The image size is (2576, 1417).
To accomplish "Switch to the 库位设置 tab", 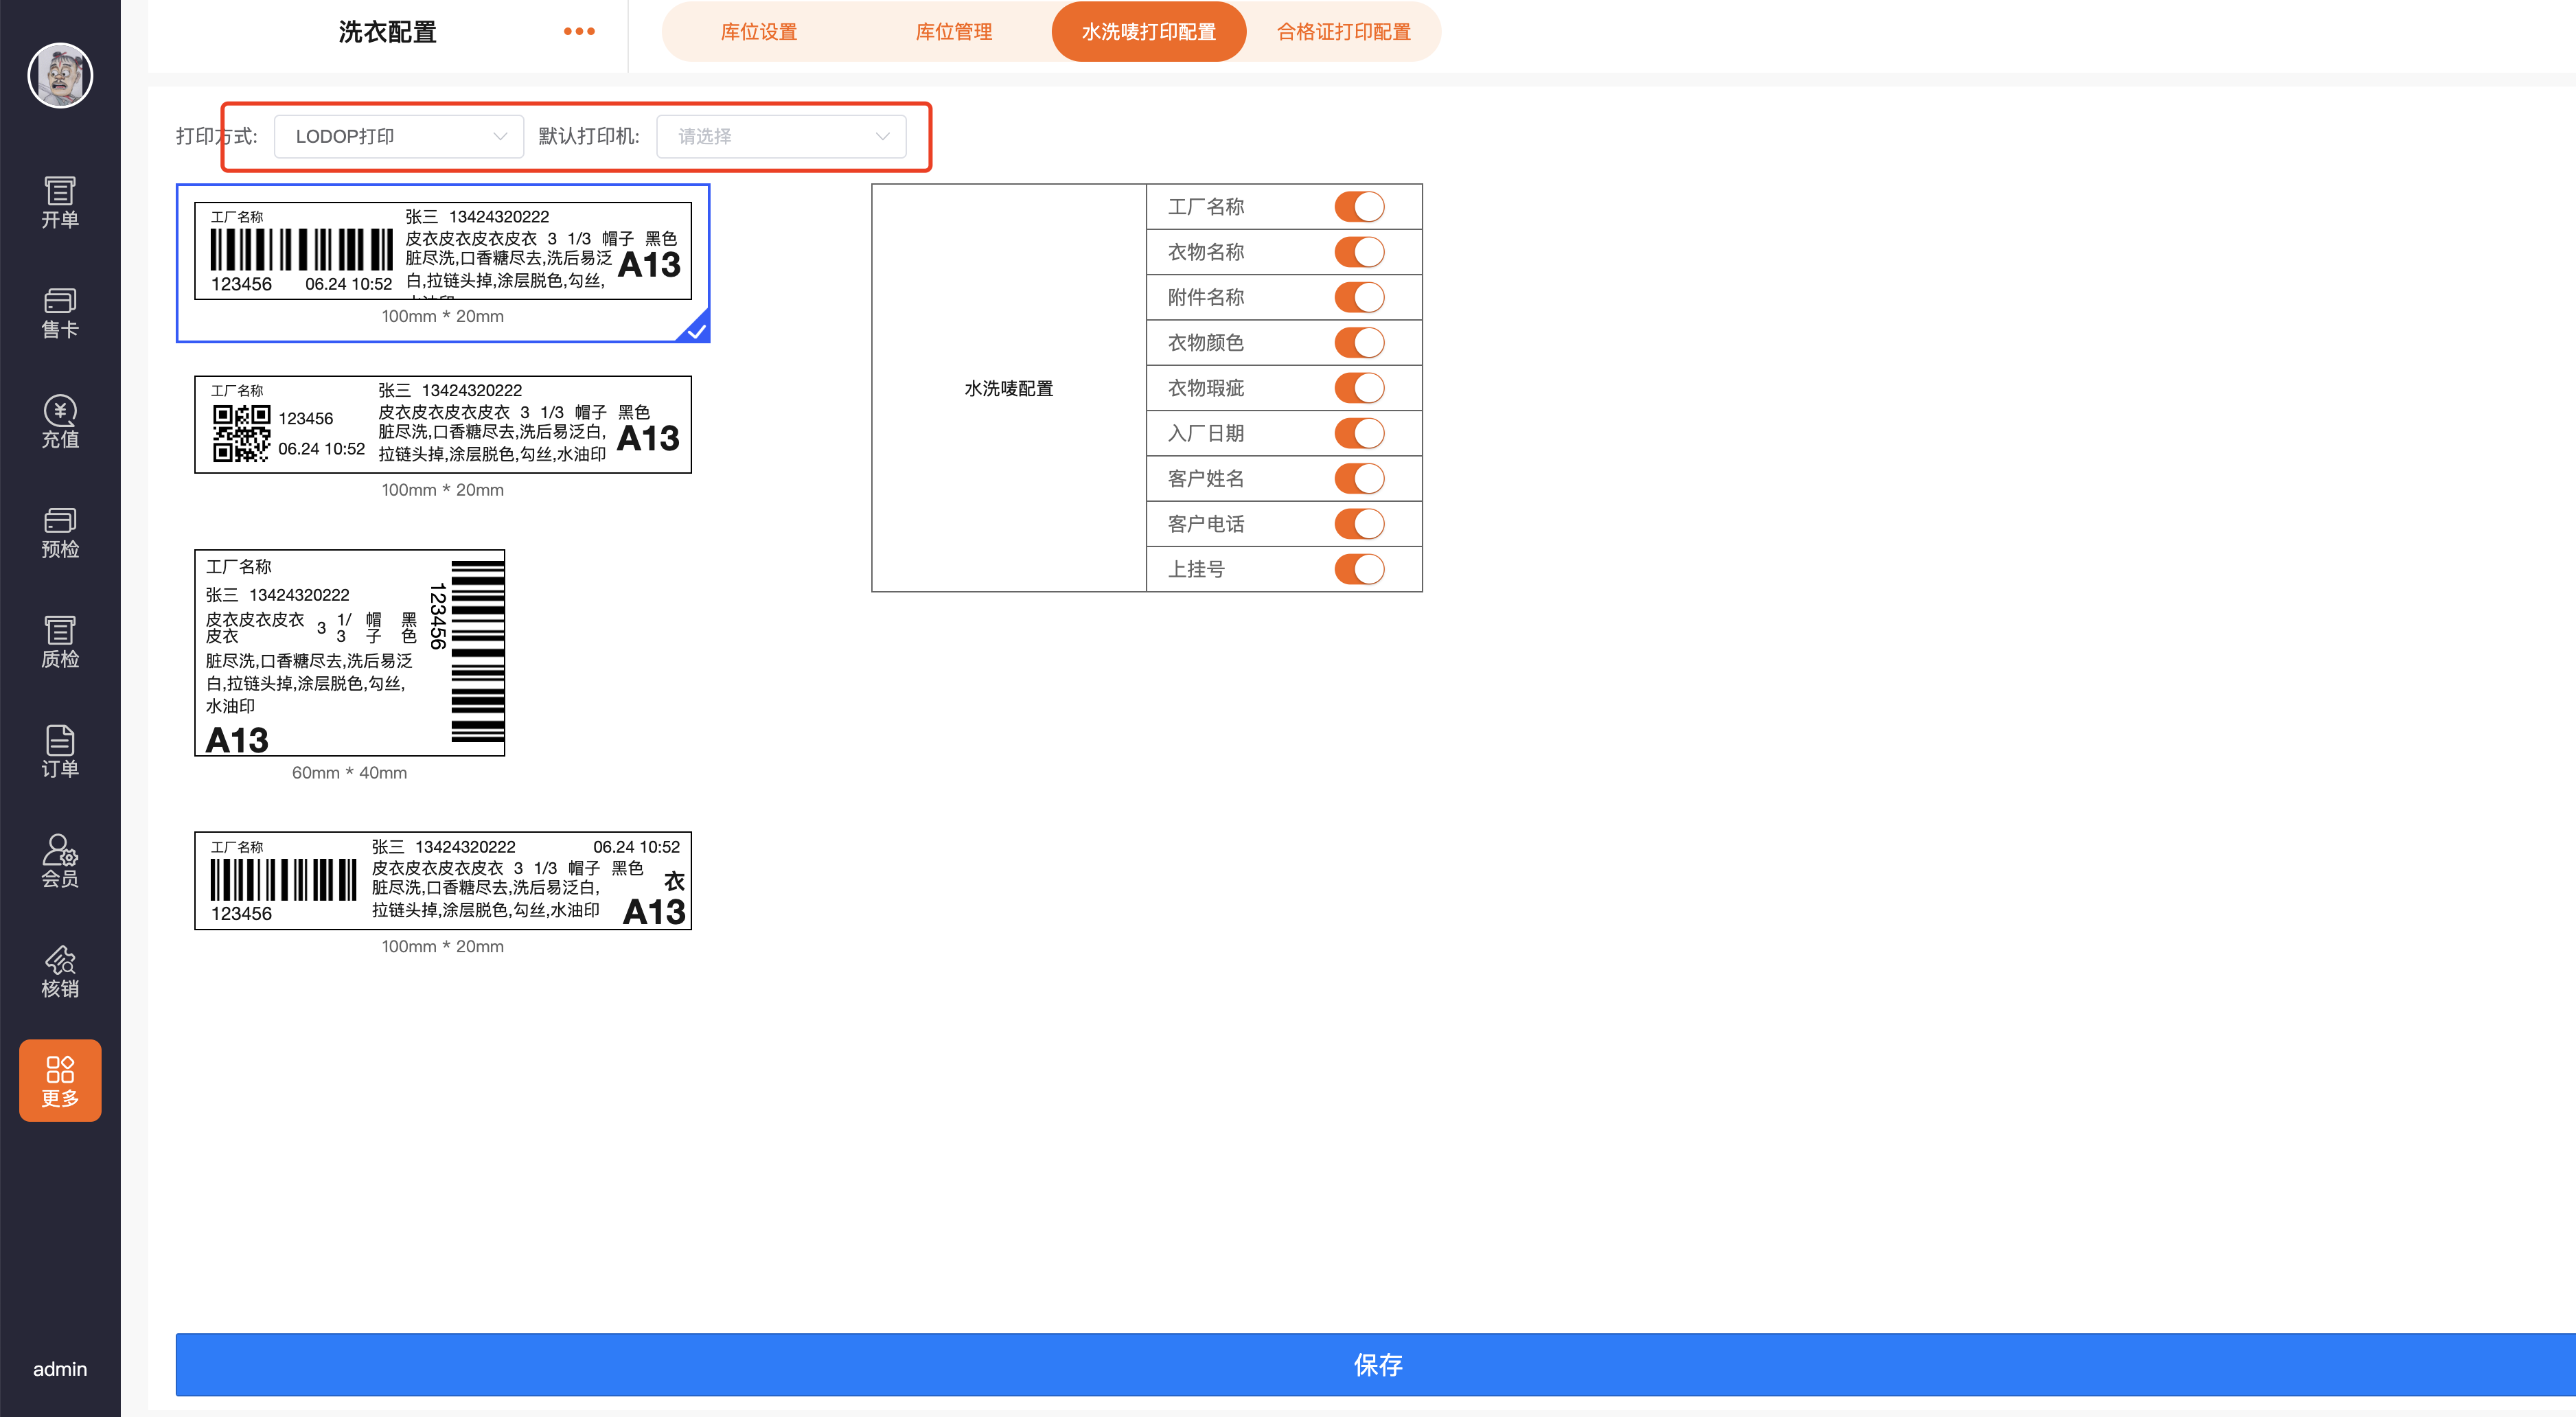I will point(759,32).
